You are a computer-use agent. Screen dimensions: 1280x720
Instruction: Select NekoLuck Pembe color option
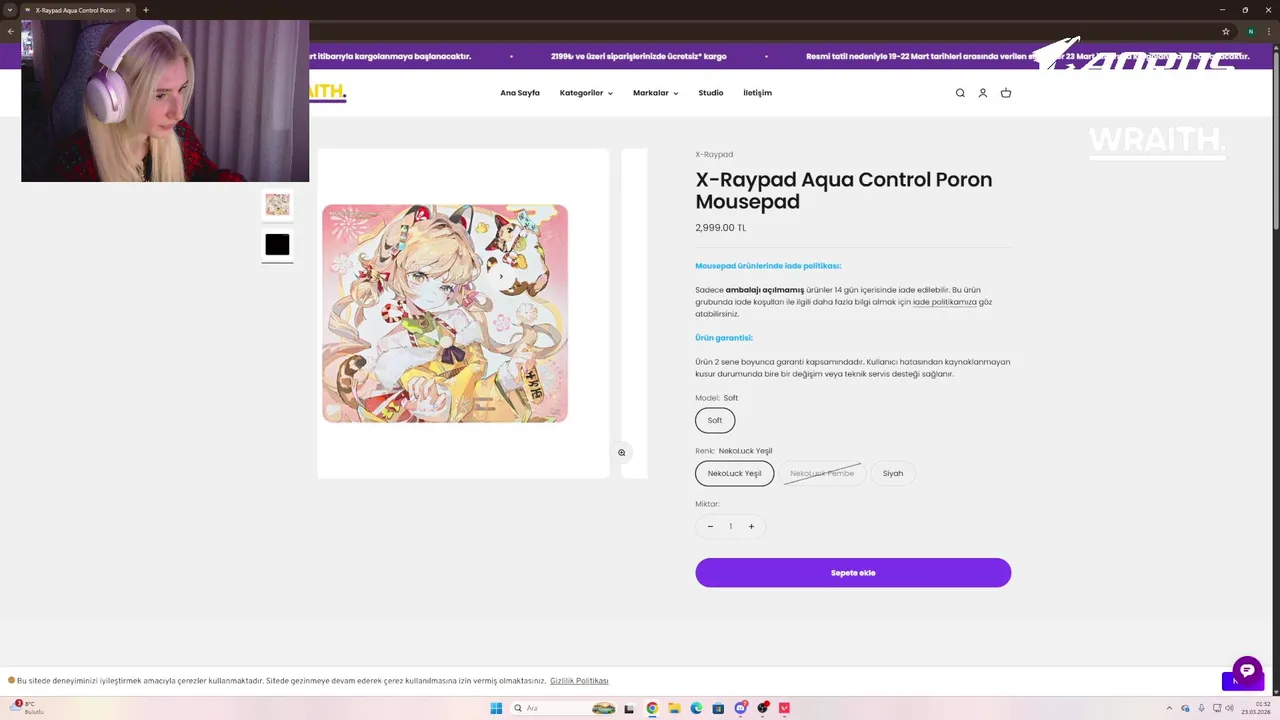coord(822,474)
